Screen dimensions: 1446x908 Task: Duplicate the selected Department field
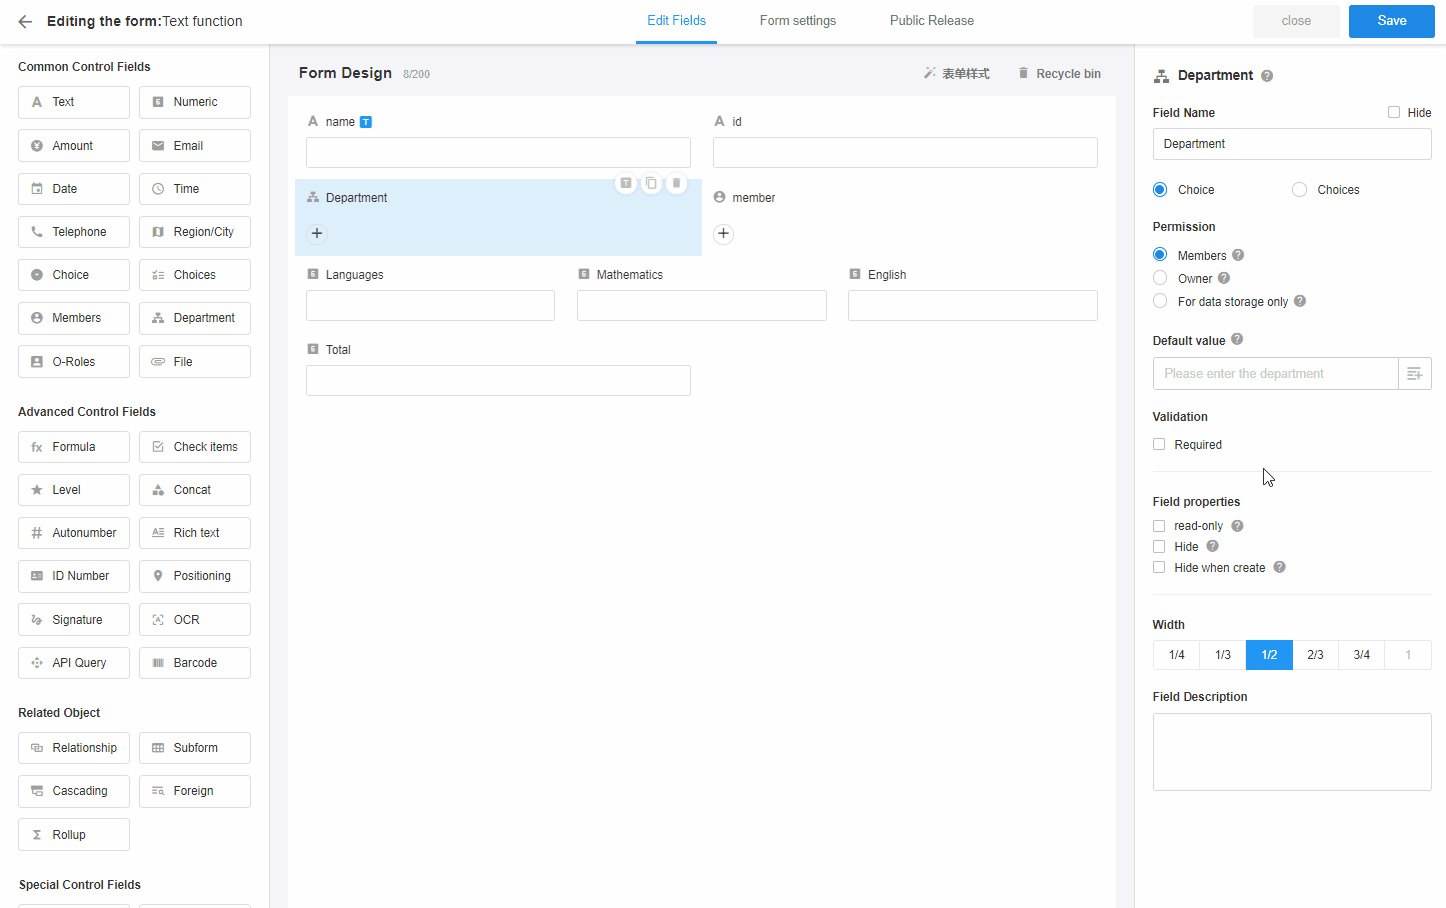(651, 183)
